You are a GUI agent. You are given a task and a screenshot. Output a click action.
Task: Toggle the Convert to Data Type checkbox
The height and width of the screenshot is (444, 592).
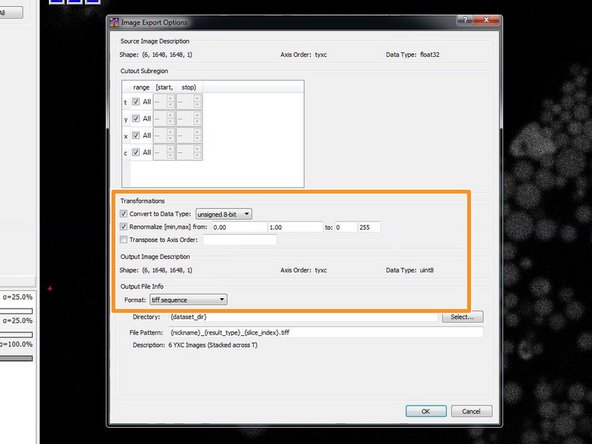pyautogui.click(x=123, y=214)
